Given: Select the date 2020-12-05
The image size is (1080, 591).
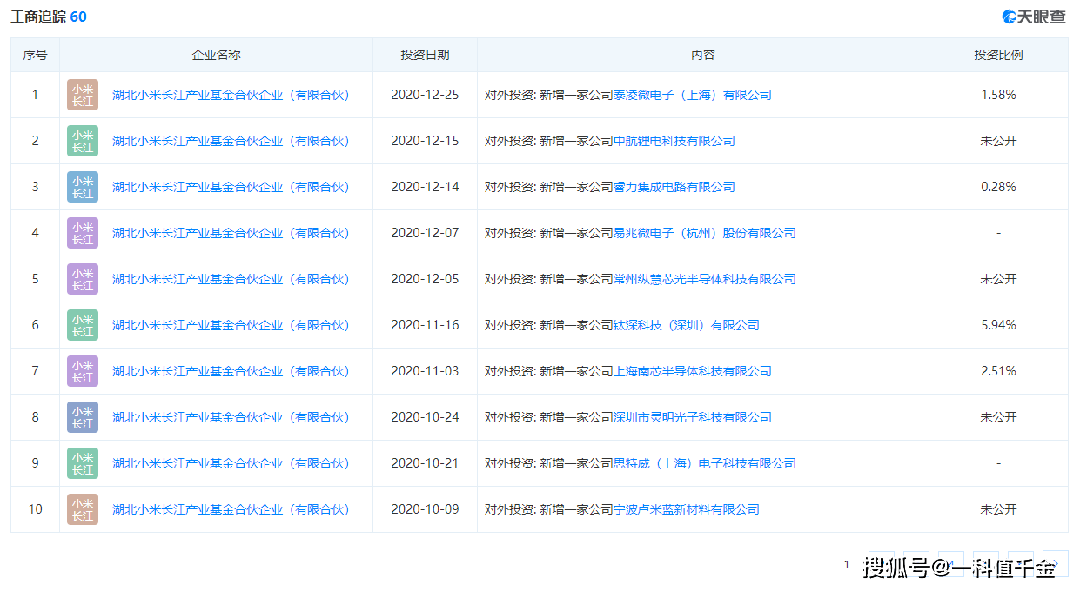Looking at the screenshot, I should coord(425,279).
